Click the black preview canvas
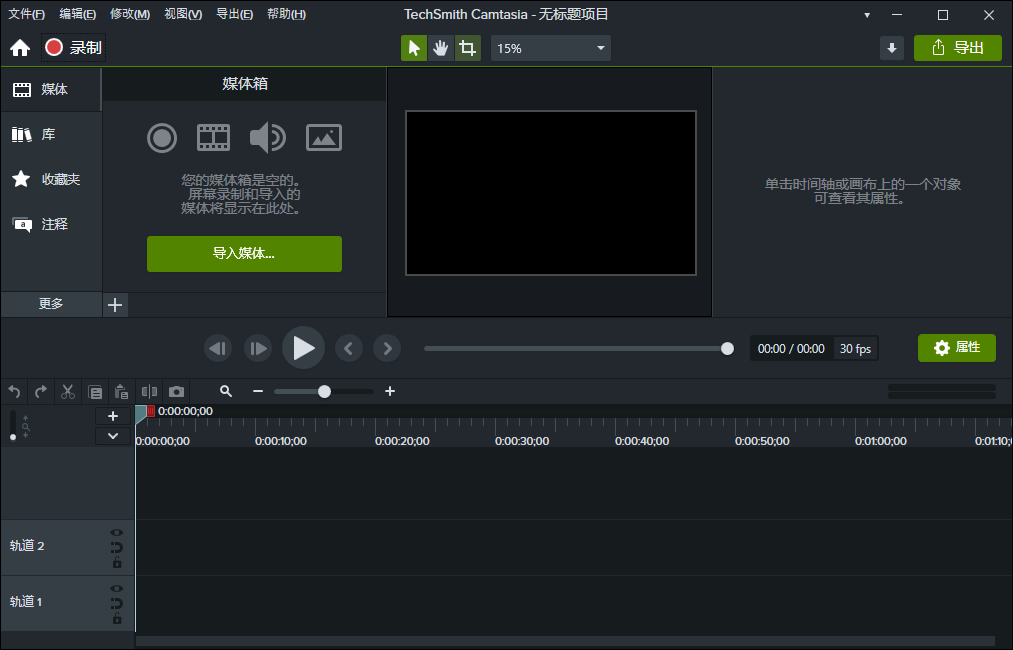1013x650 pixels. (550, 193)
